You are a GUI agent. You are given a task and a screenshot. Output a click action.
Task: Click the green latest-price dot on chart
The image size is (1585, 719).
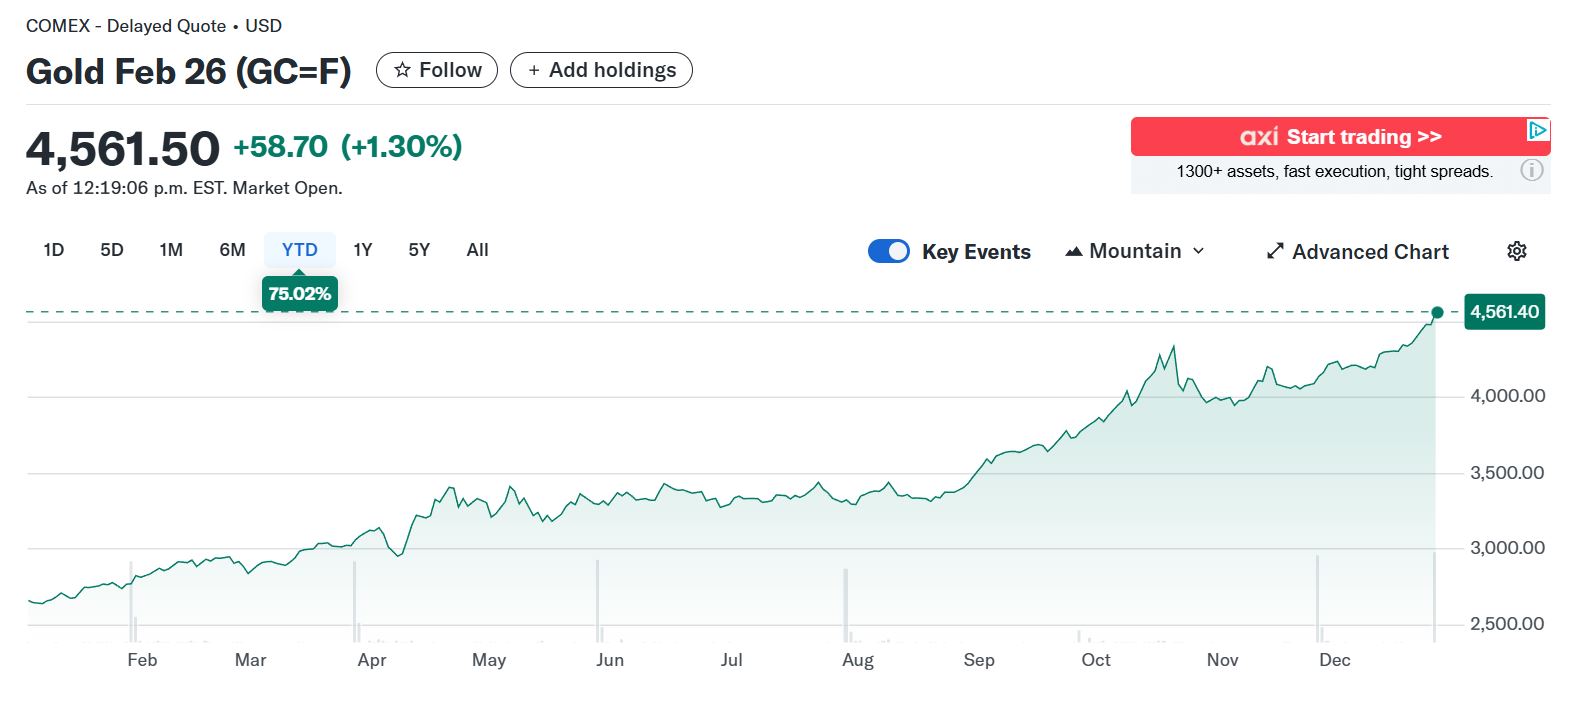[1437, 312]
